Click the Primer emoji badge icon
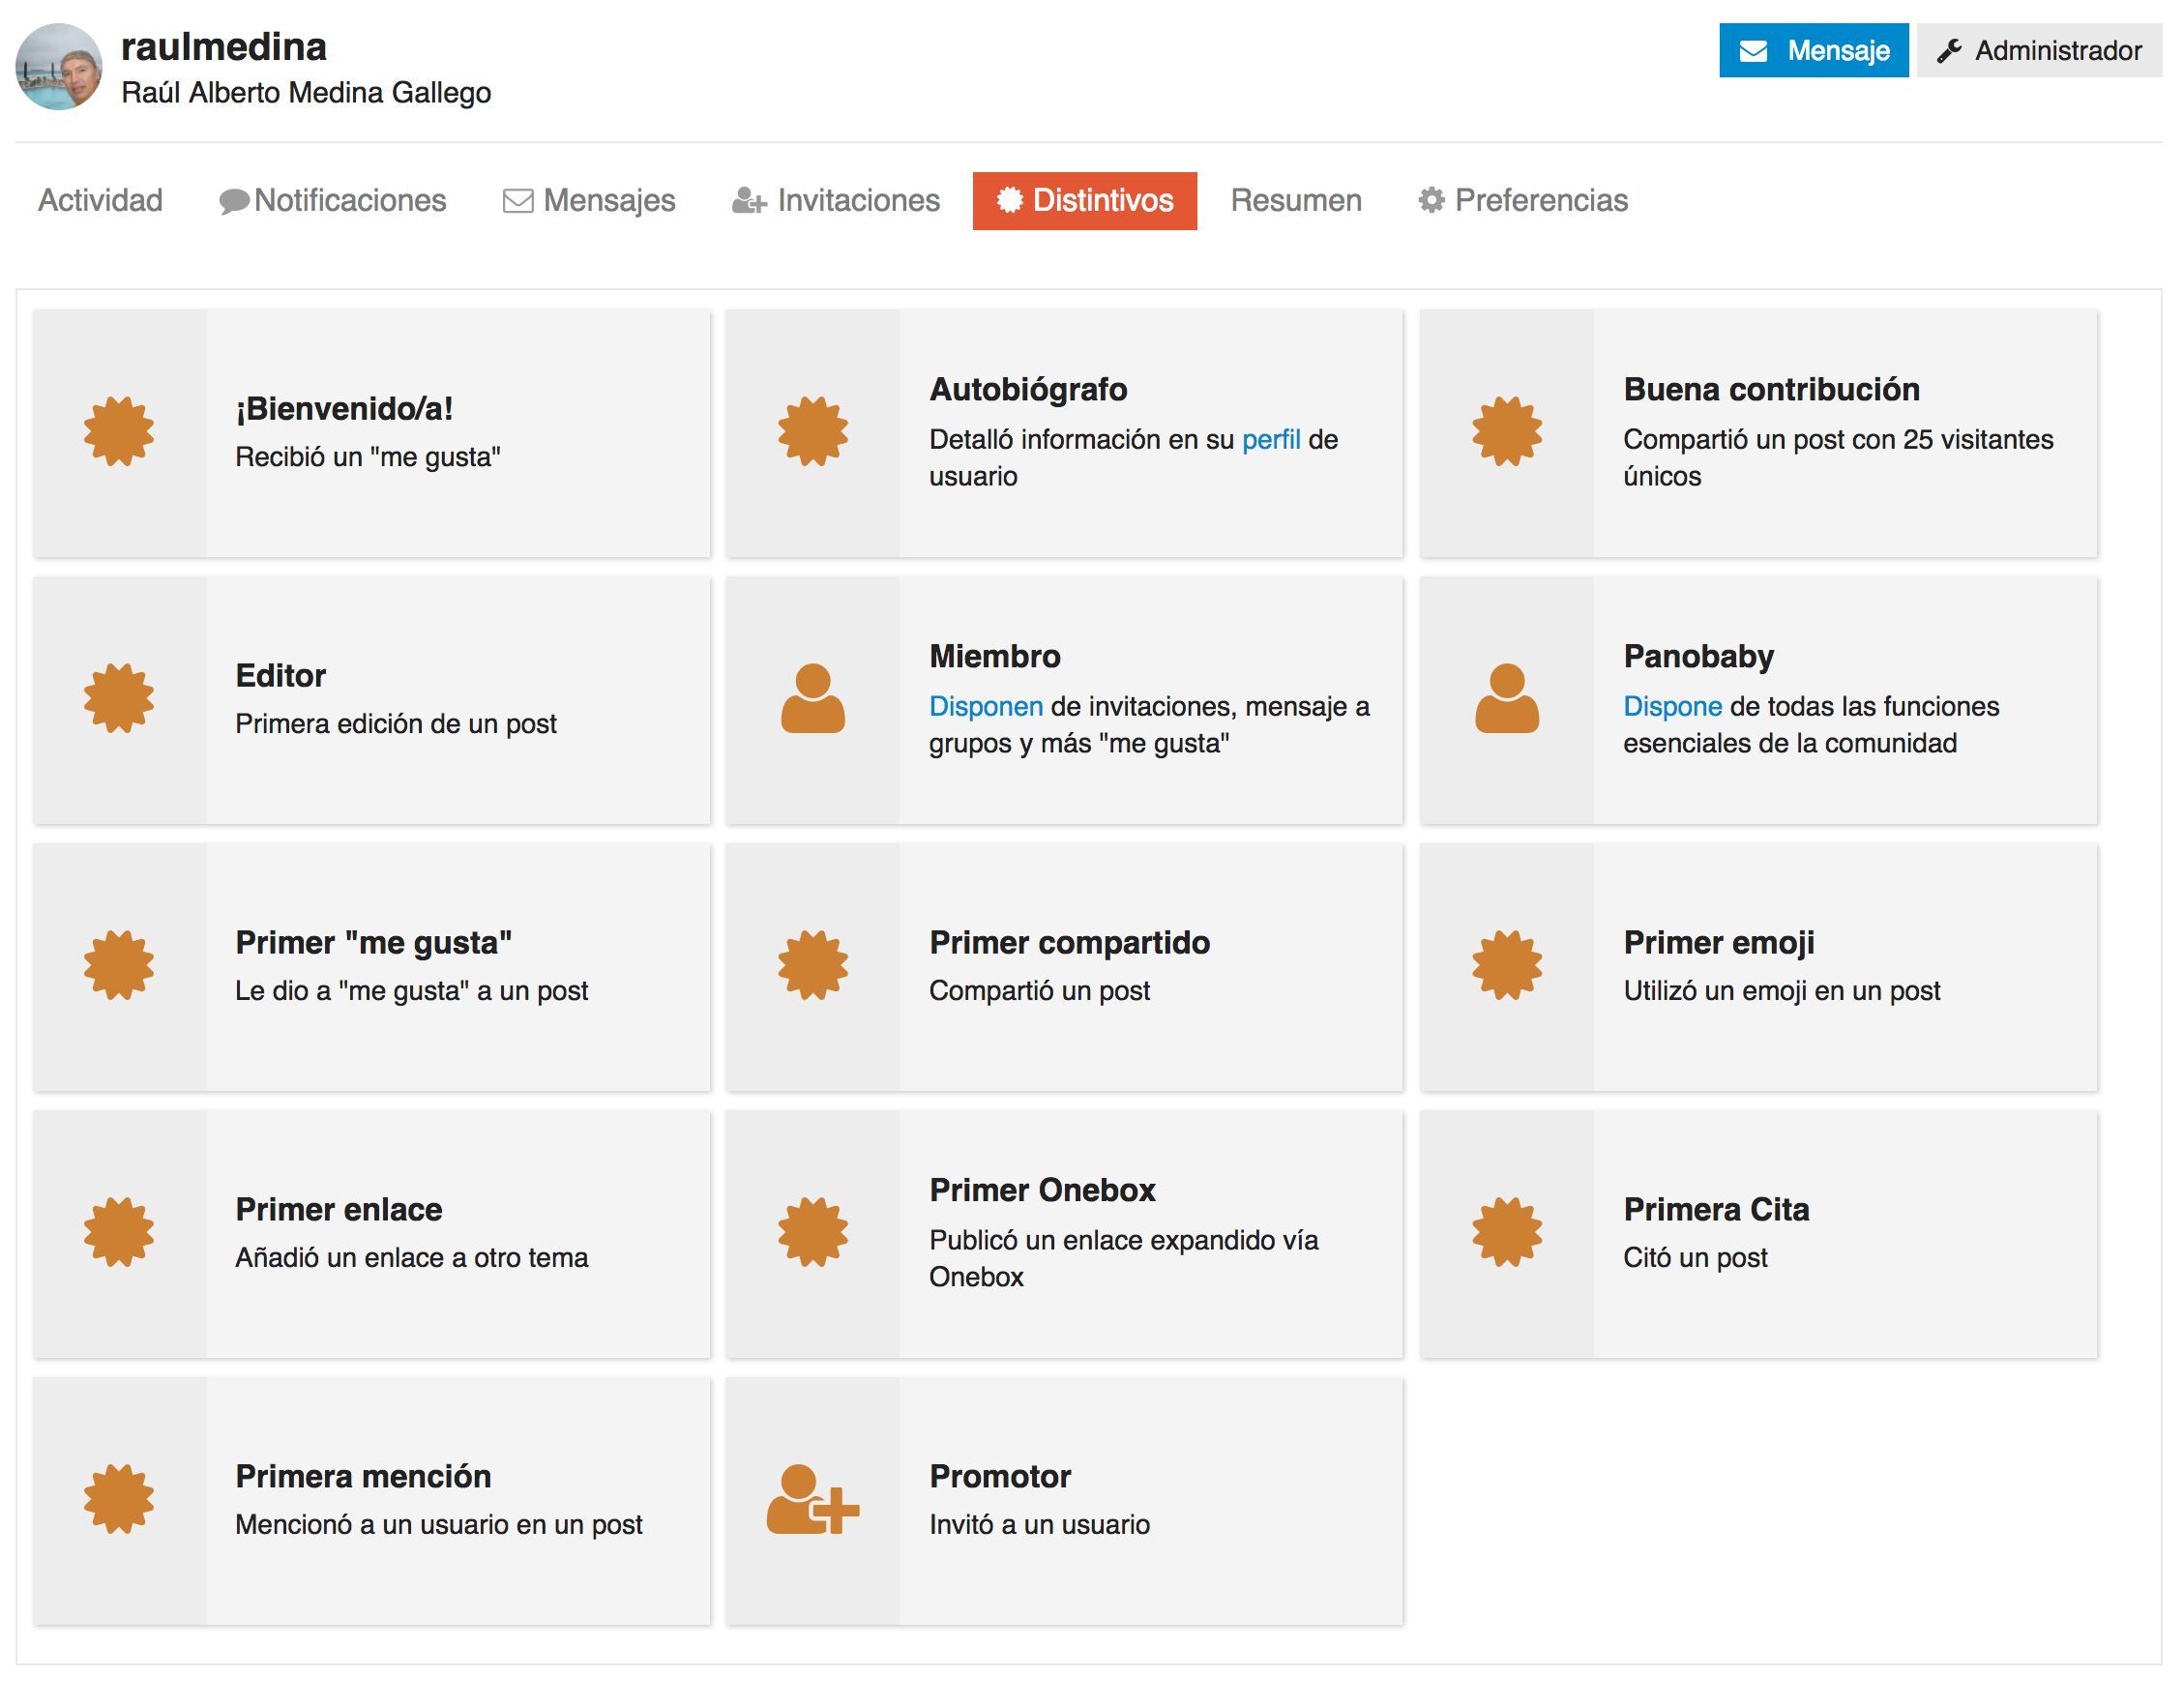 point(1507,965)
